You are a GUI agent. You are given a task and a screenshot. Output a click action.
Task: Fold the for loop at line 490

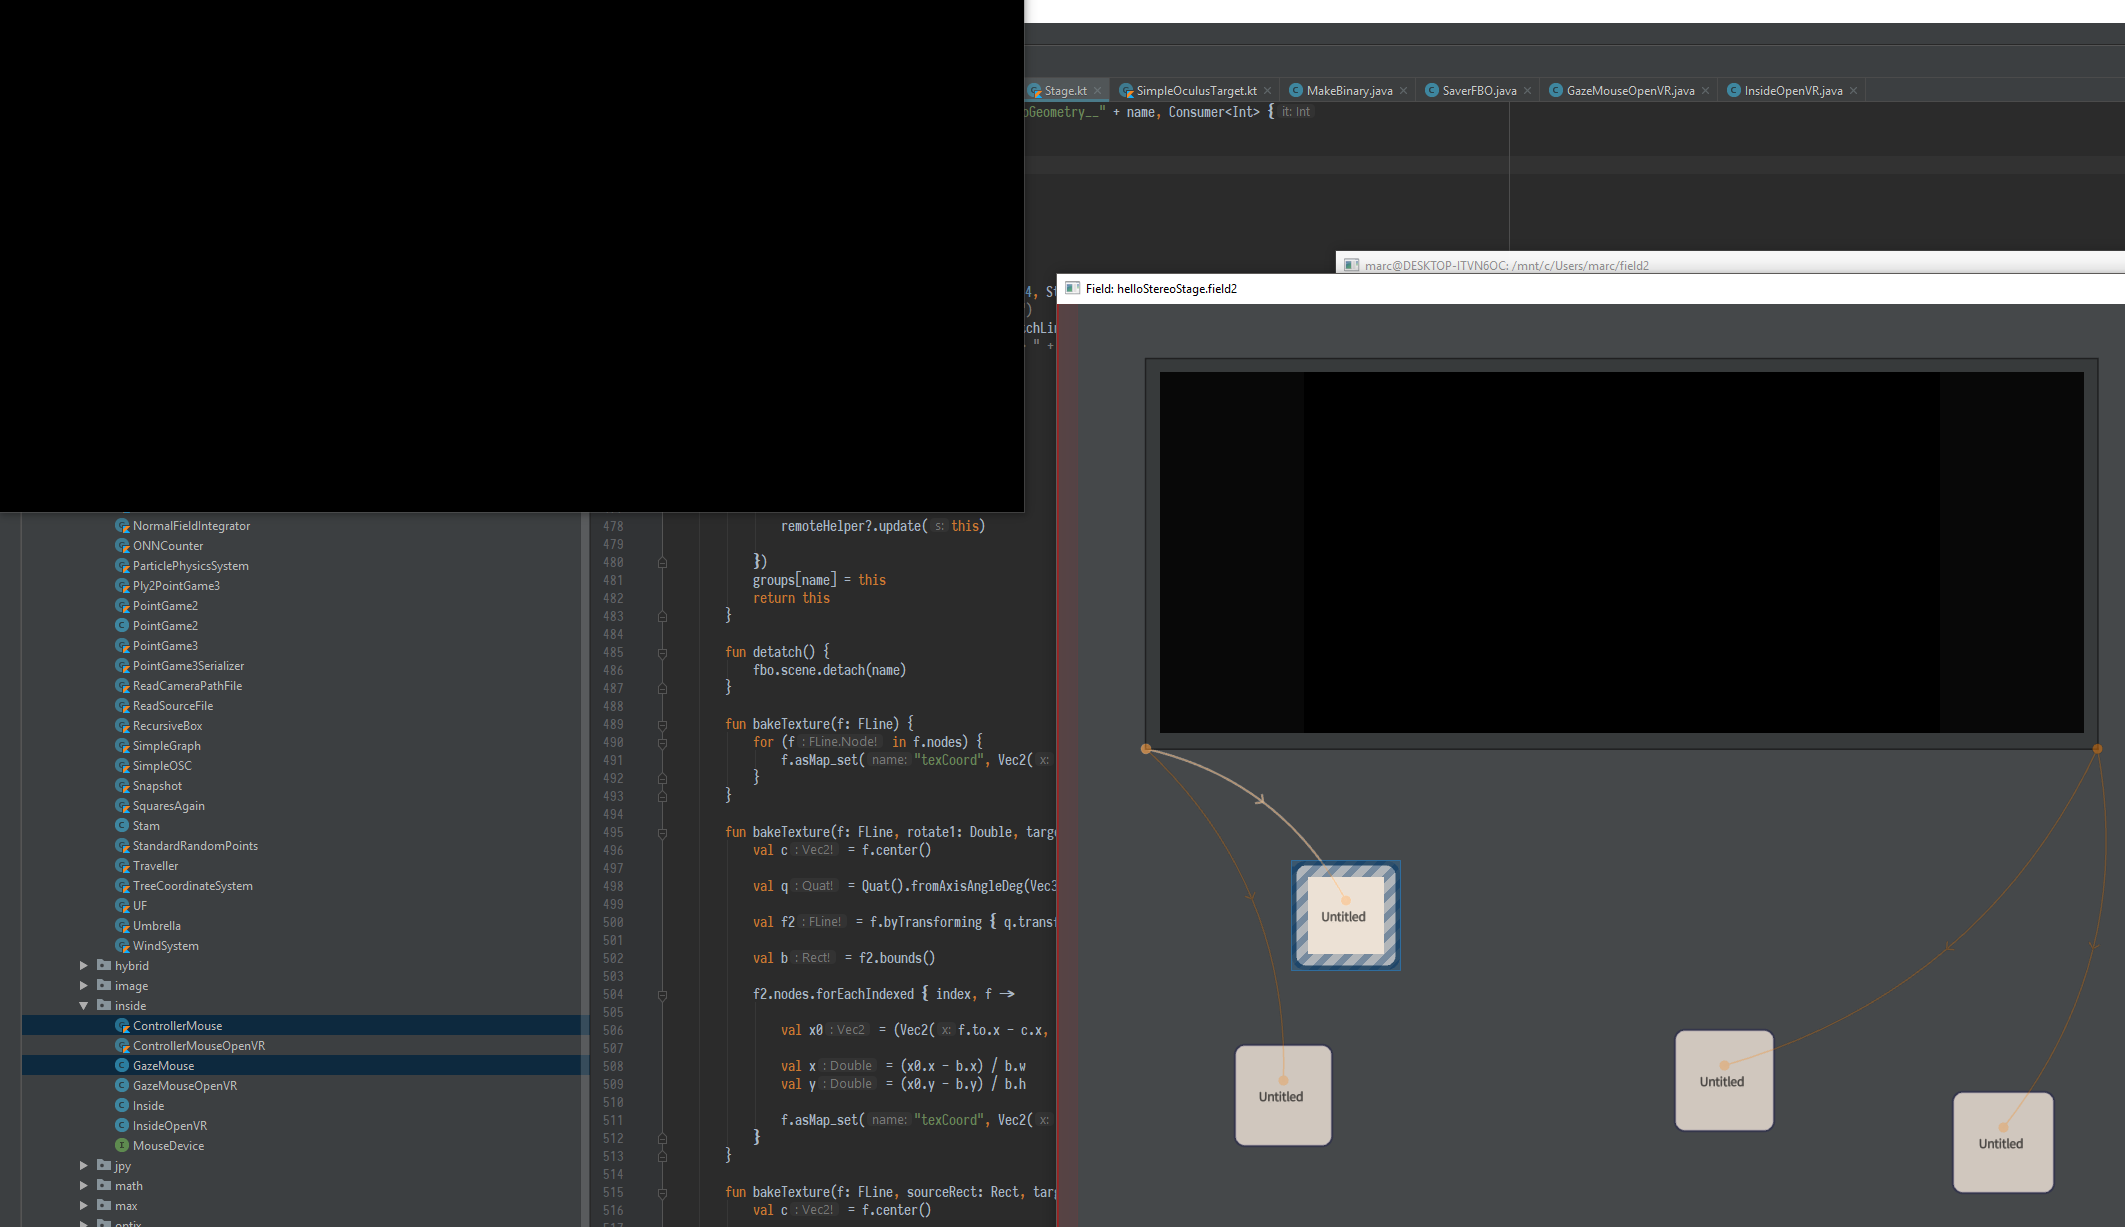pos(662,743)
